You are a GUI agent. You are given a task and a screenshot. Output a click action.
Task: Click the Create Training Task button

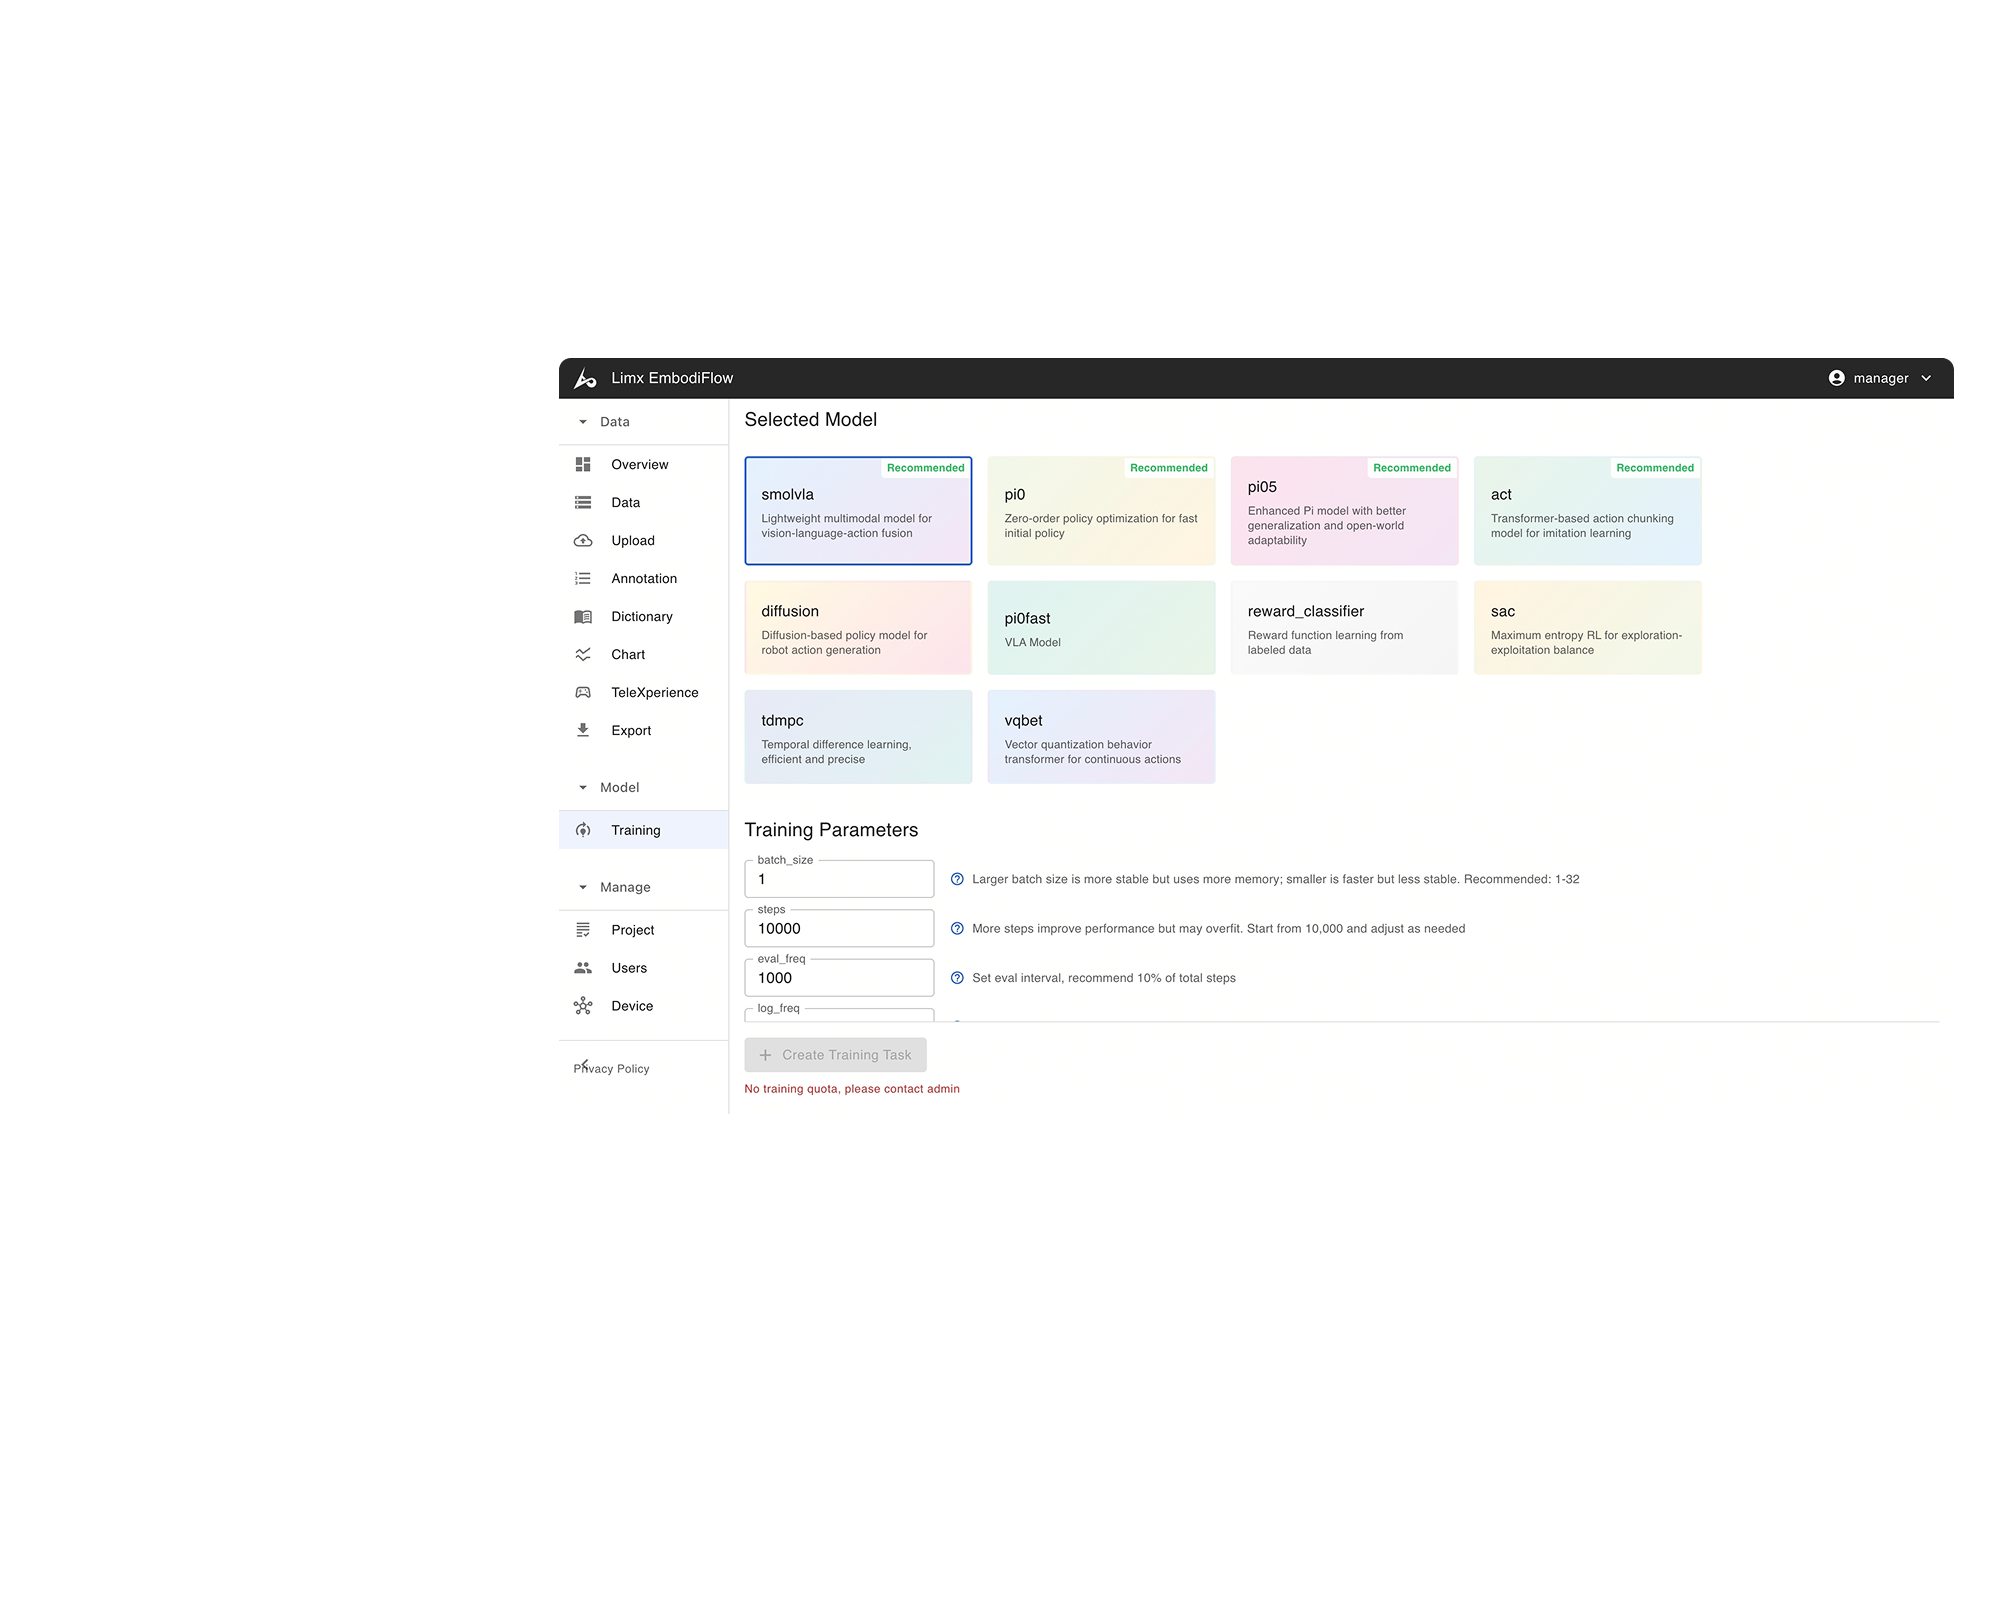pos(835,1054)
